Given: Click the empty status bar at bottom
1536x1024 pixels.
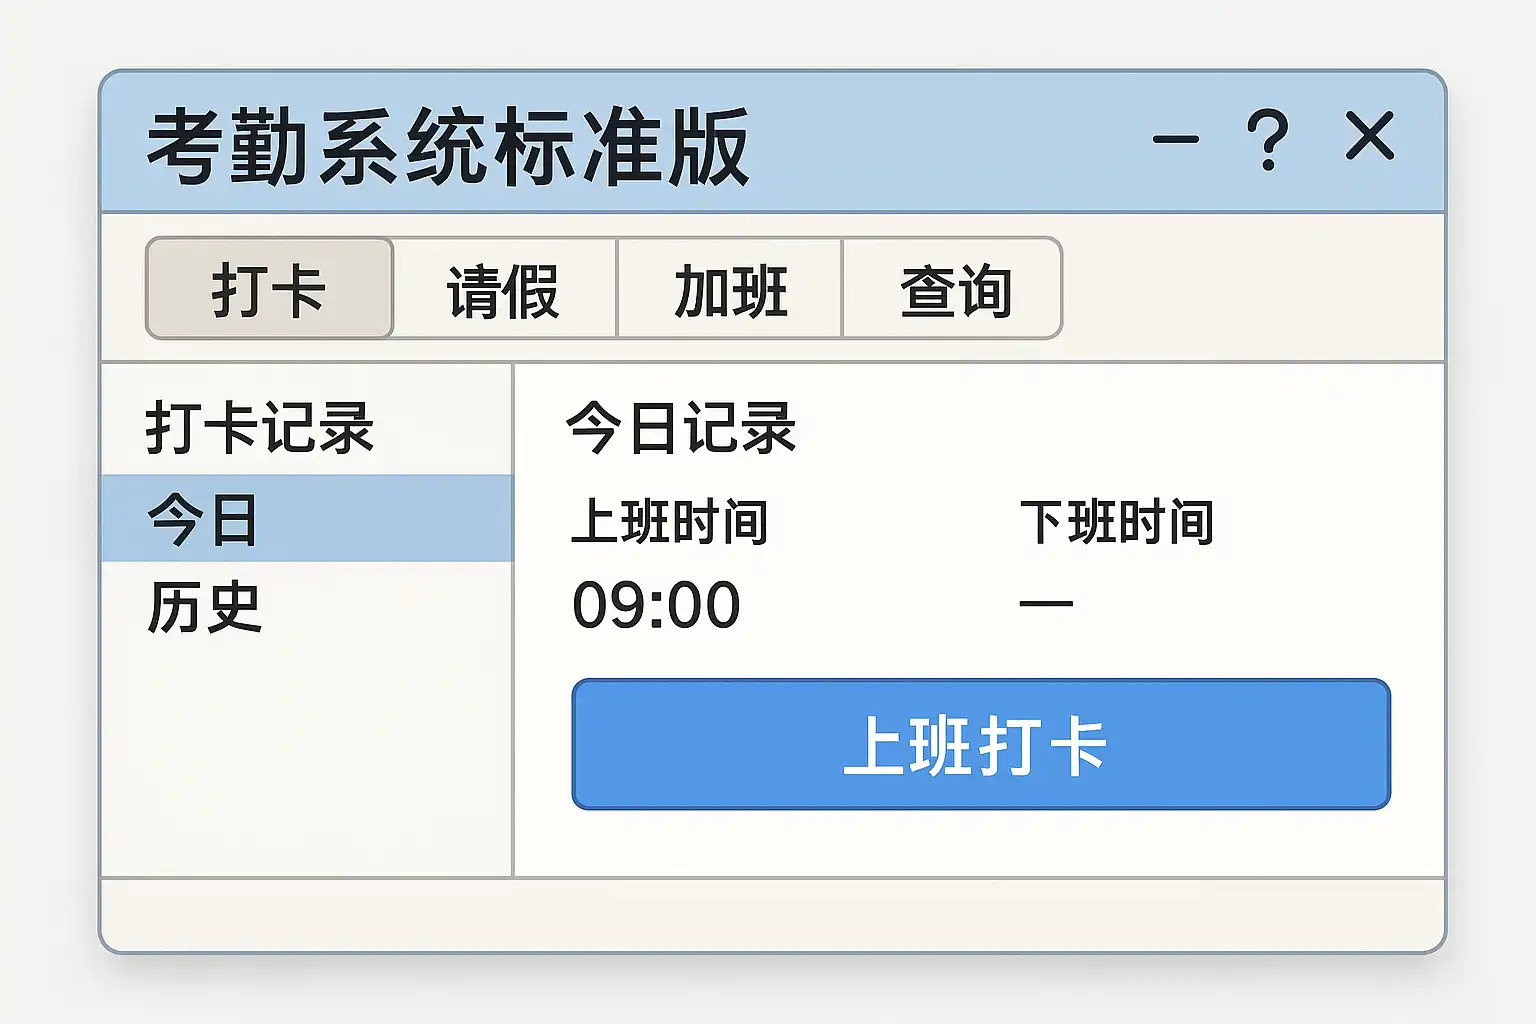Looking at the screenshot, I should 772,914.
